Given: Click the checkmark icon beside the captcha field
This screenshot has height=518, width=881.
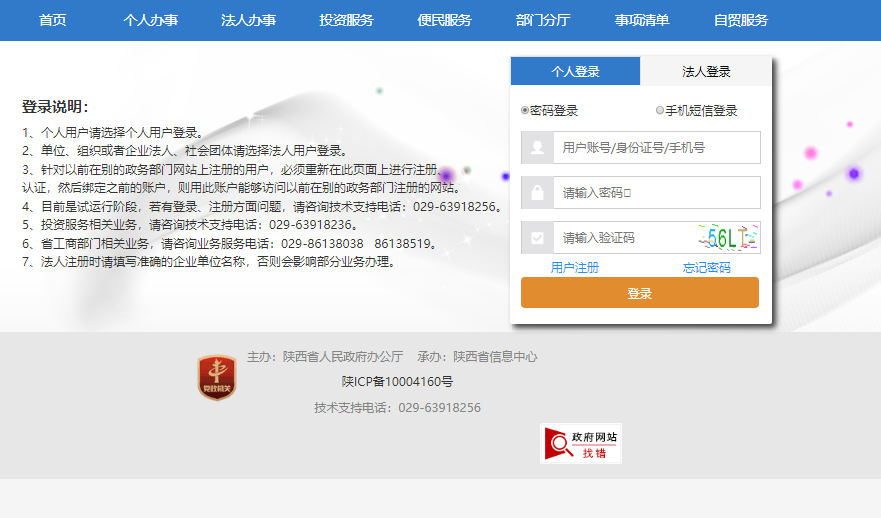Looking at the screenshot, I should click(x=538, y=238).
